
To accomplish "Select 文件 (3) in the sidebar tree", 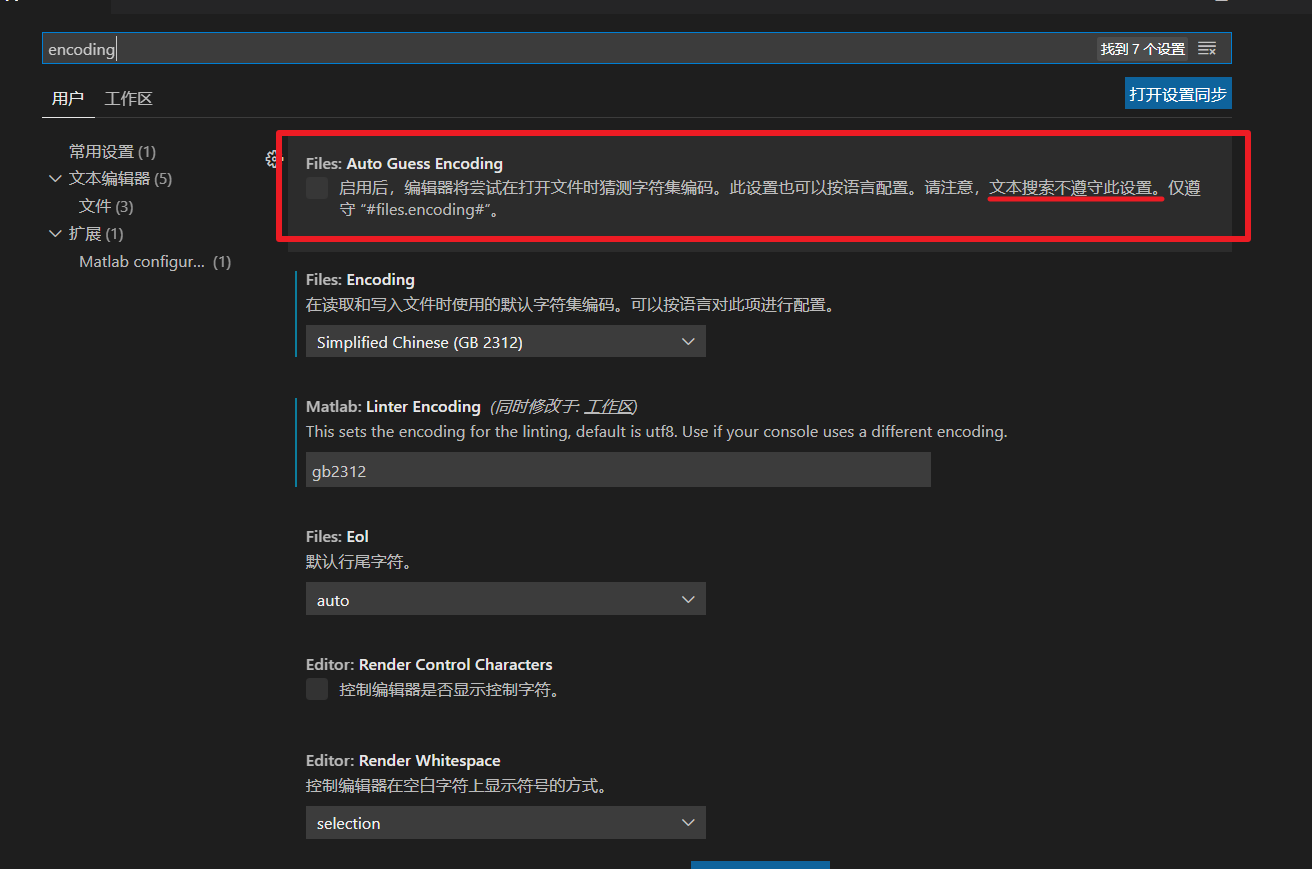I will coord(106,207).
